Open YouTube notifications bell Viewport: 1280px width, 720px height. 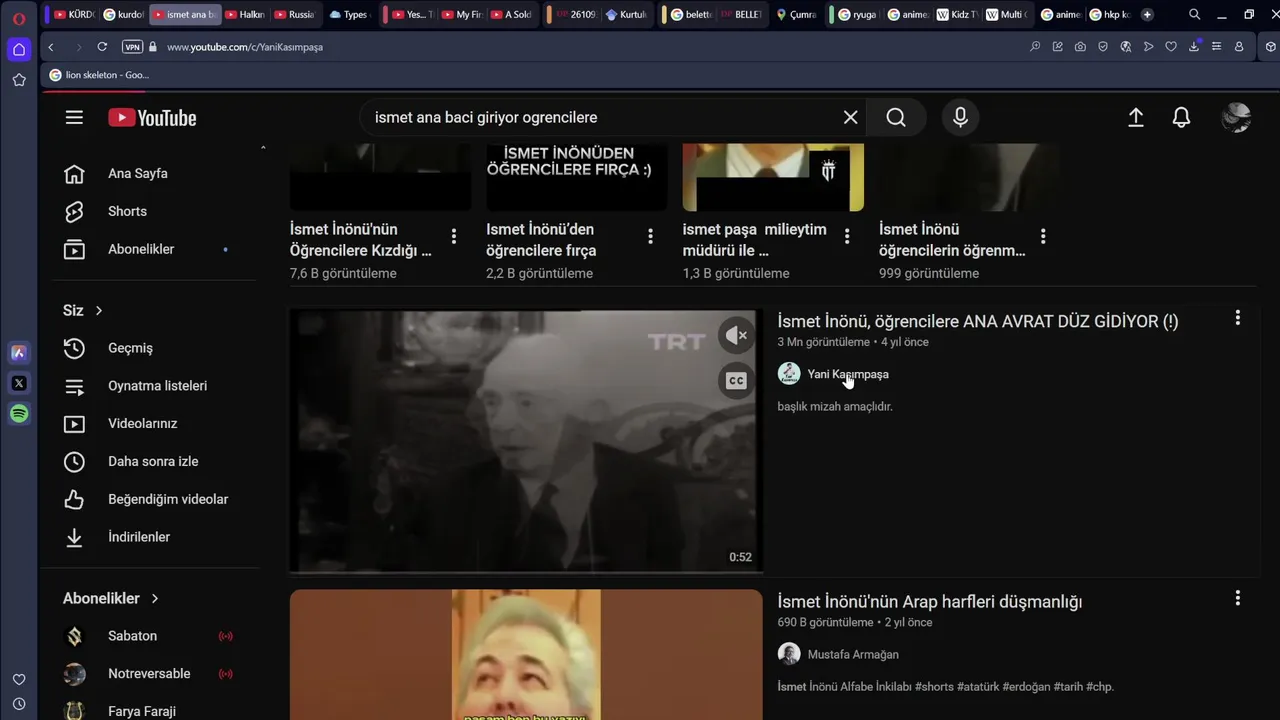[x=1182, y=118]
